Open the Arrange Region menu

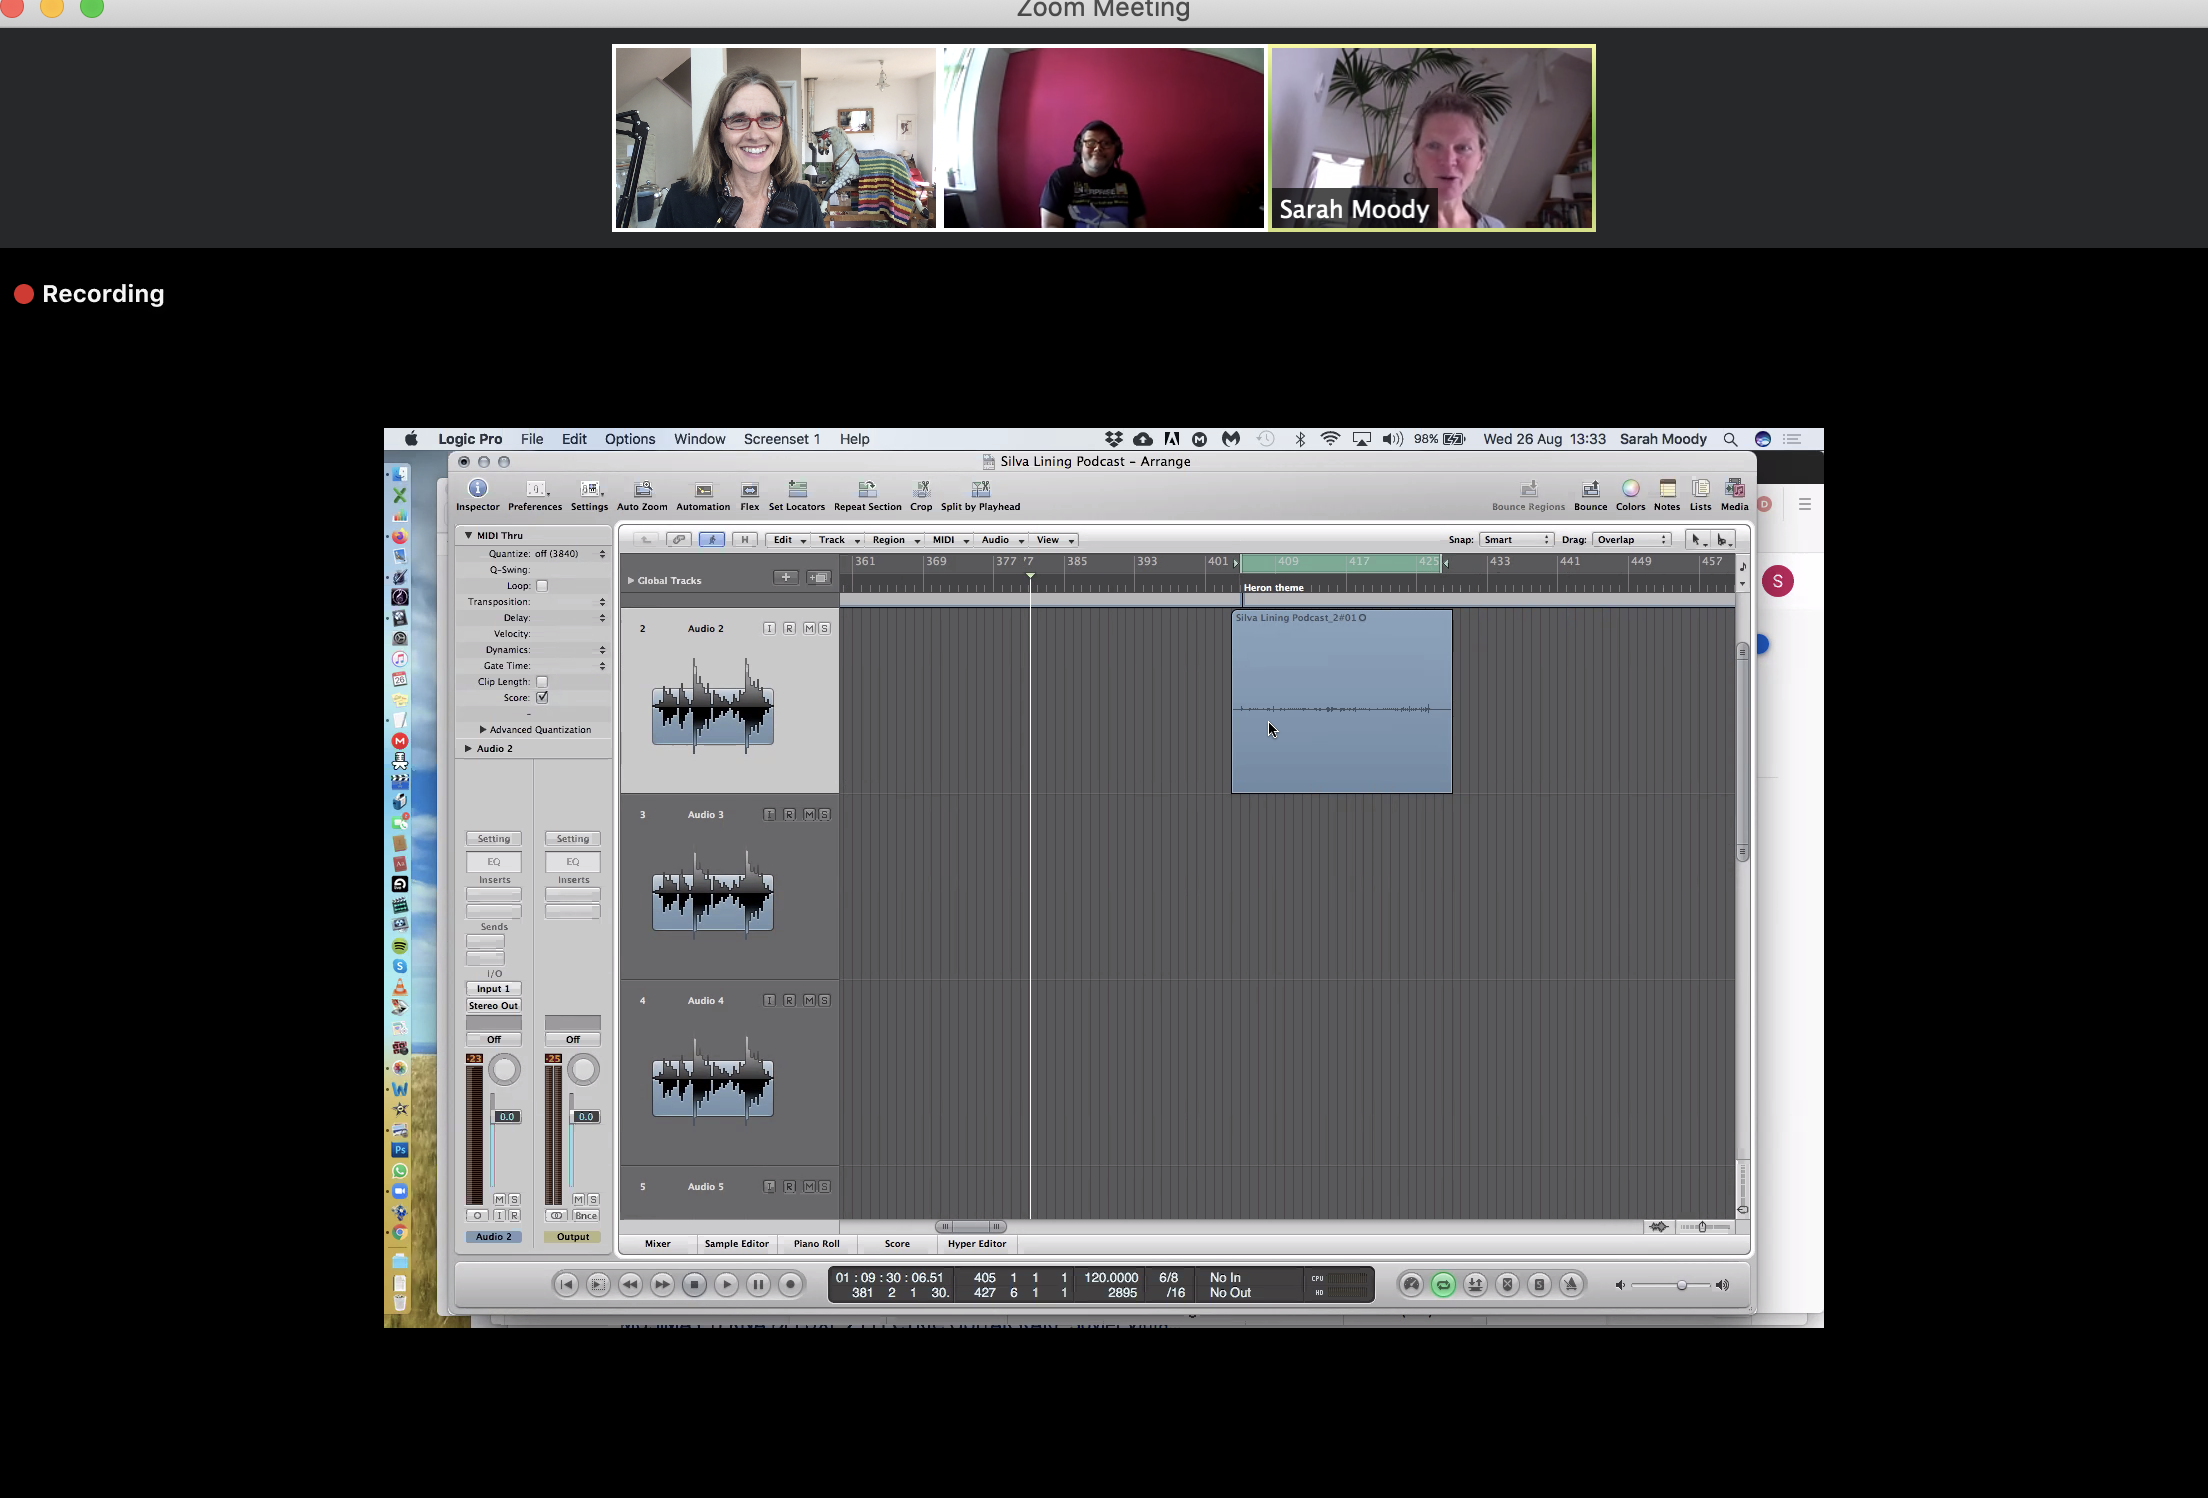pos(895,540)
